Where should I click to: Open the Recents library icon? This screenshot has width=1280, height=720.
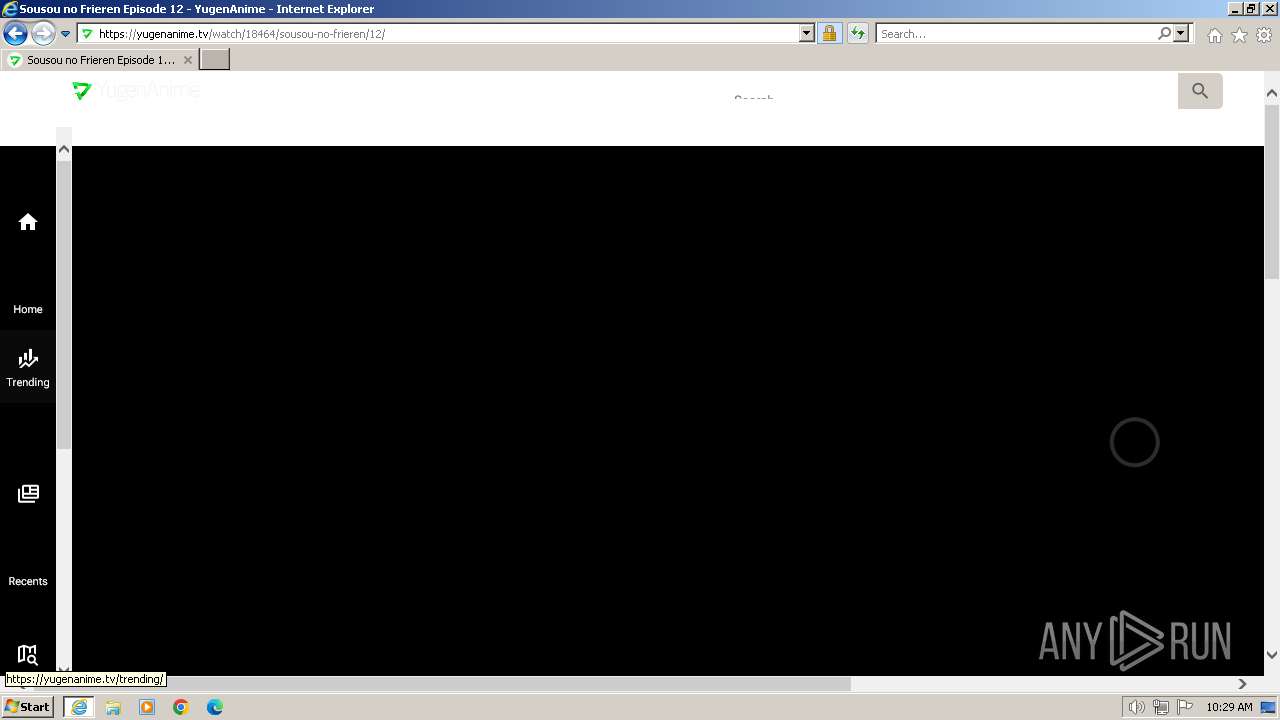click(28, 493)
